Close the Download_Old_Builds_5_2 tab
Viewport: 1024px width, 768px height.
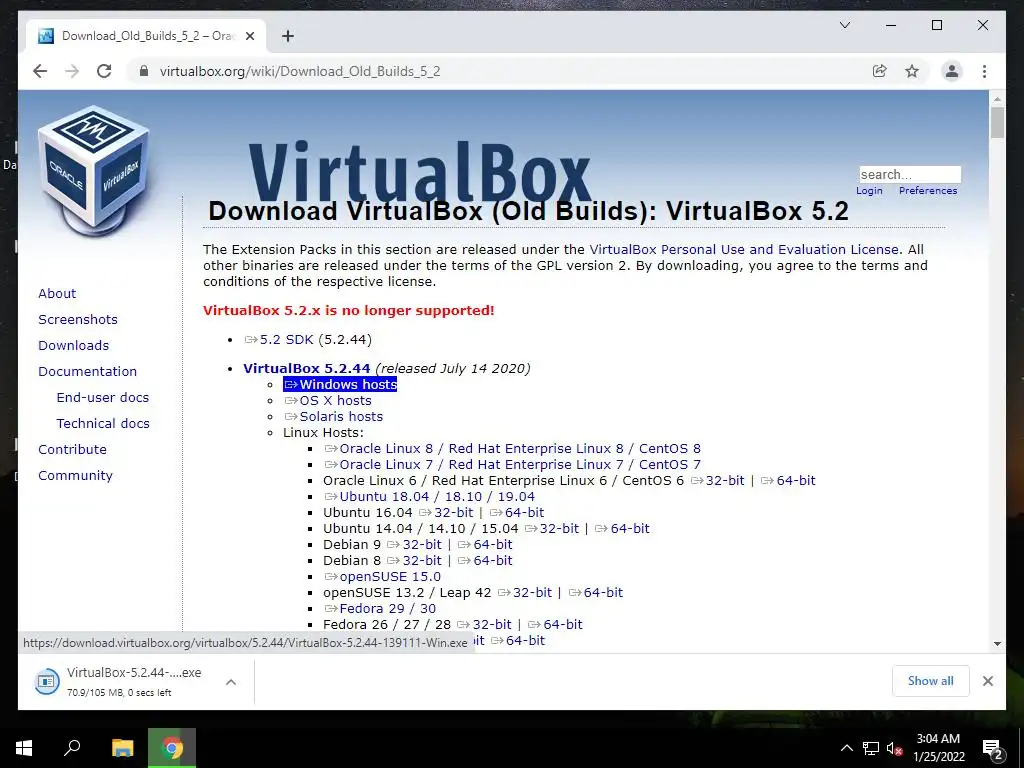pos(249,36)
